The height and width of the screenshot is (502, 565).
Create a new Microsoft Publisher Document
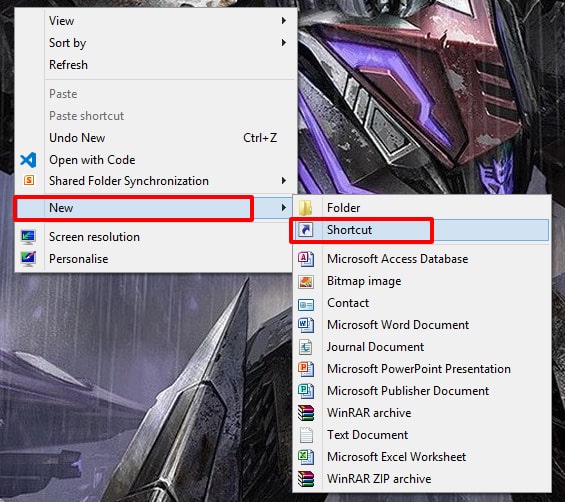422,391
